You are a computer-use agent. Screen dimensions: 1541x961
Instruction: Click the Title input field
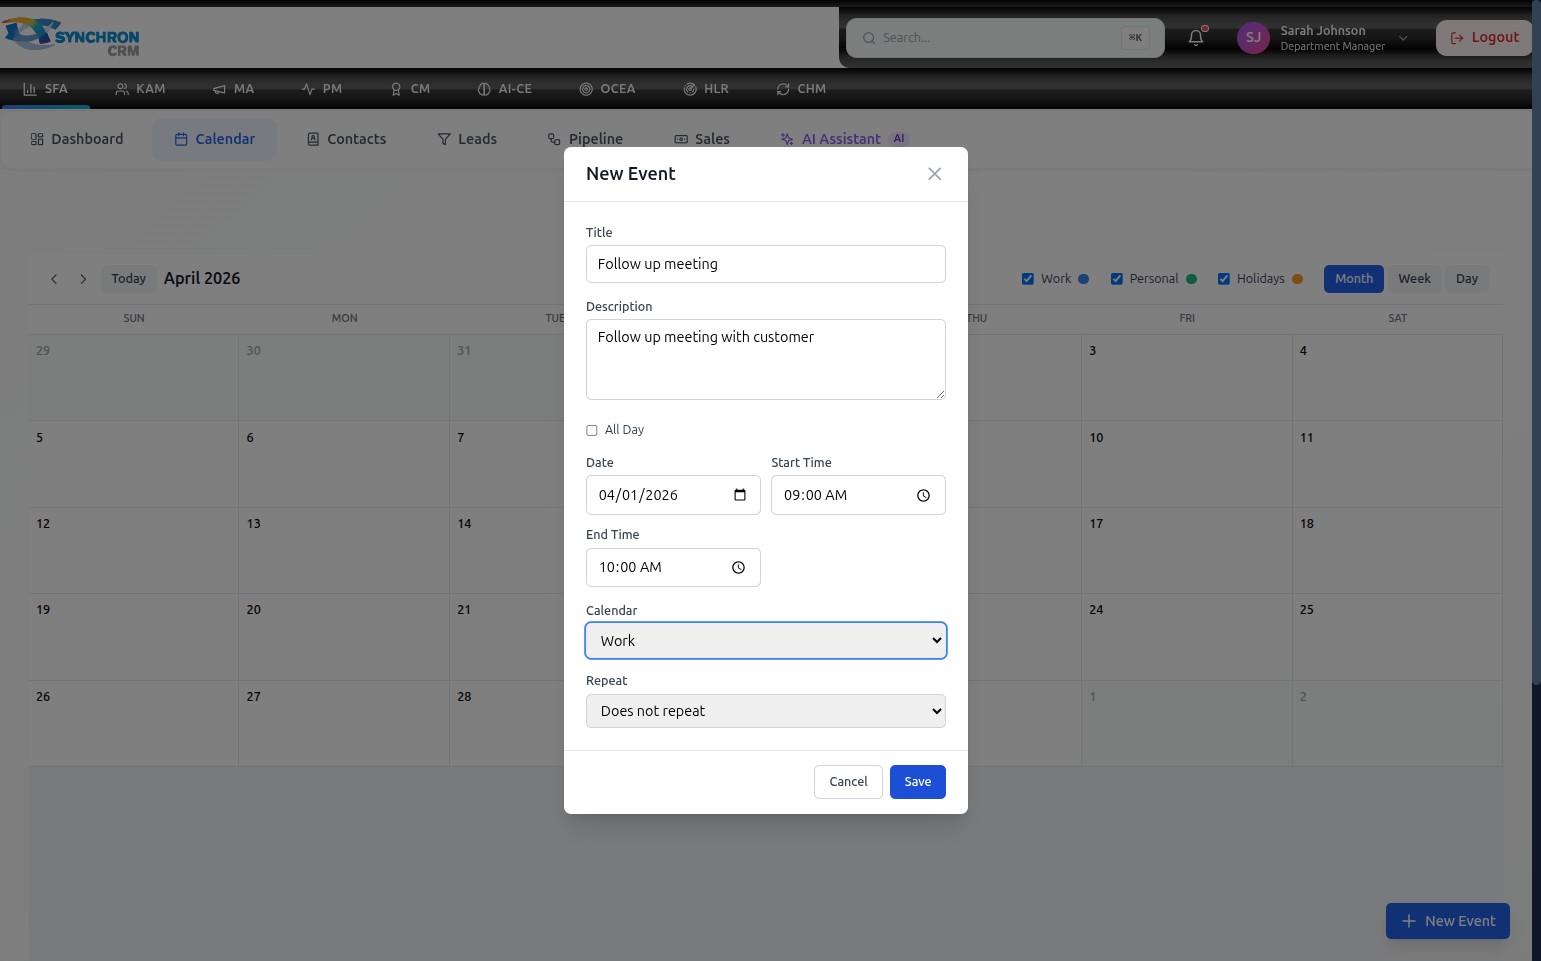766,264
